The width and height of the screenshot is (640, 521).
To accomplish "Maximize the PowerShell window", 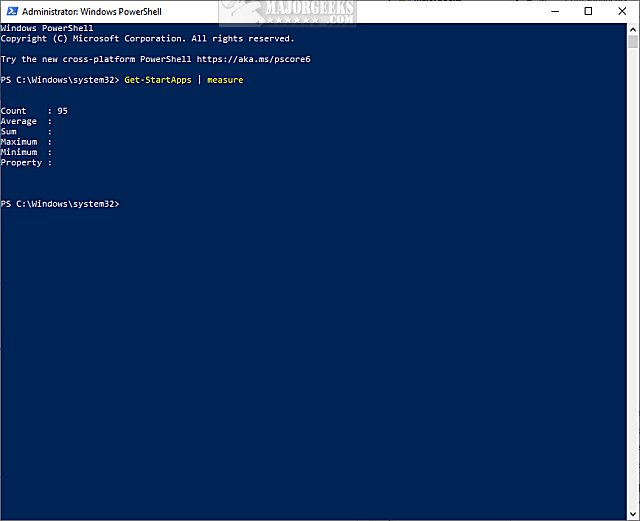I will click(x=588, y=11).
